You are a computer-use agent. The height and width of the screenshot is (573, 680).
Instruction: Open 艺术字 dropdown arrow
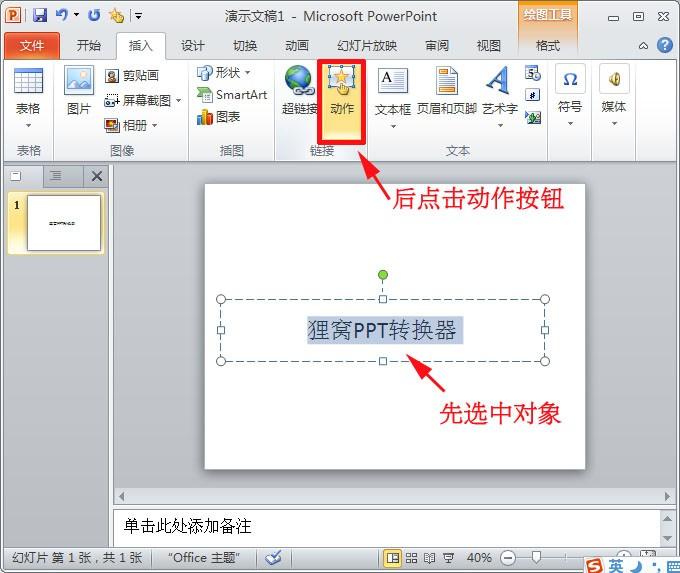click(x=500, y=126)
